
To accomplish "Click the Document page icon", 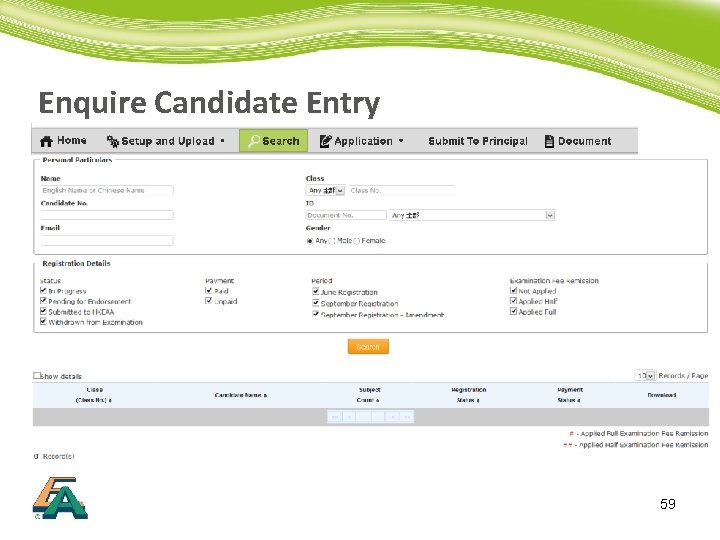I will click(549, 141).
